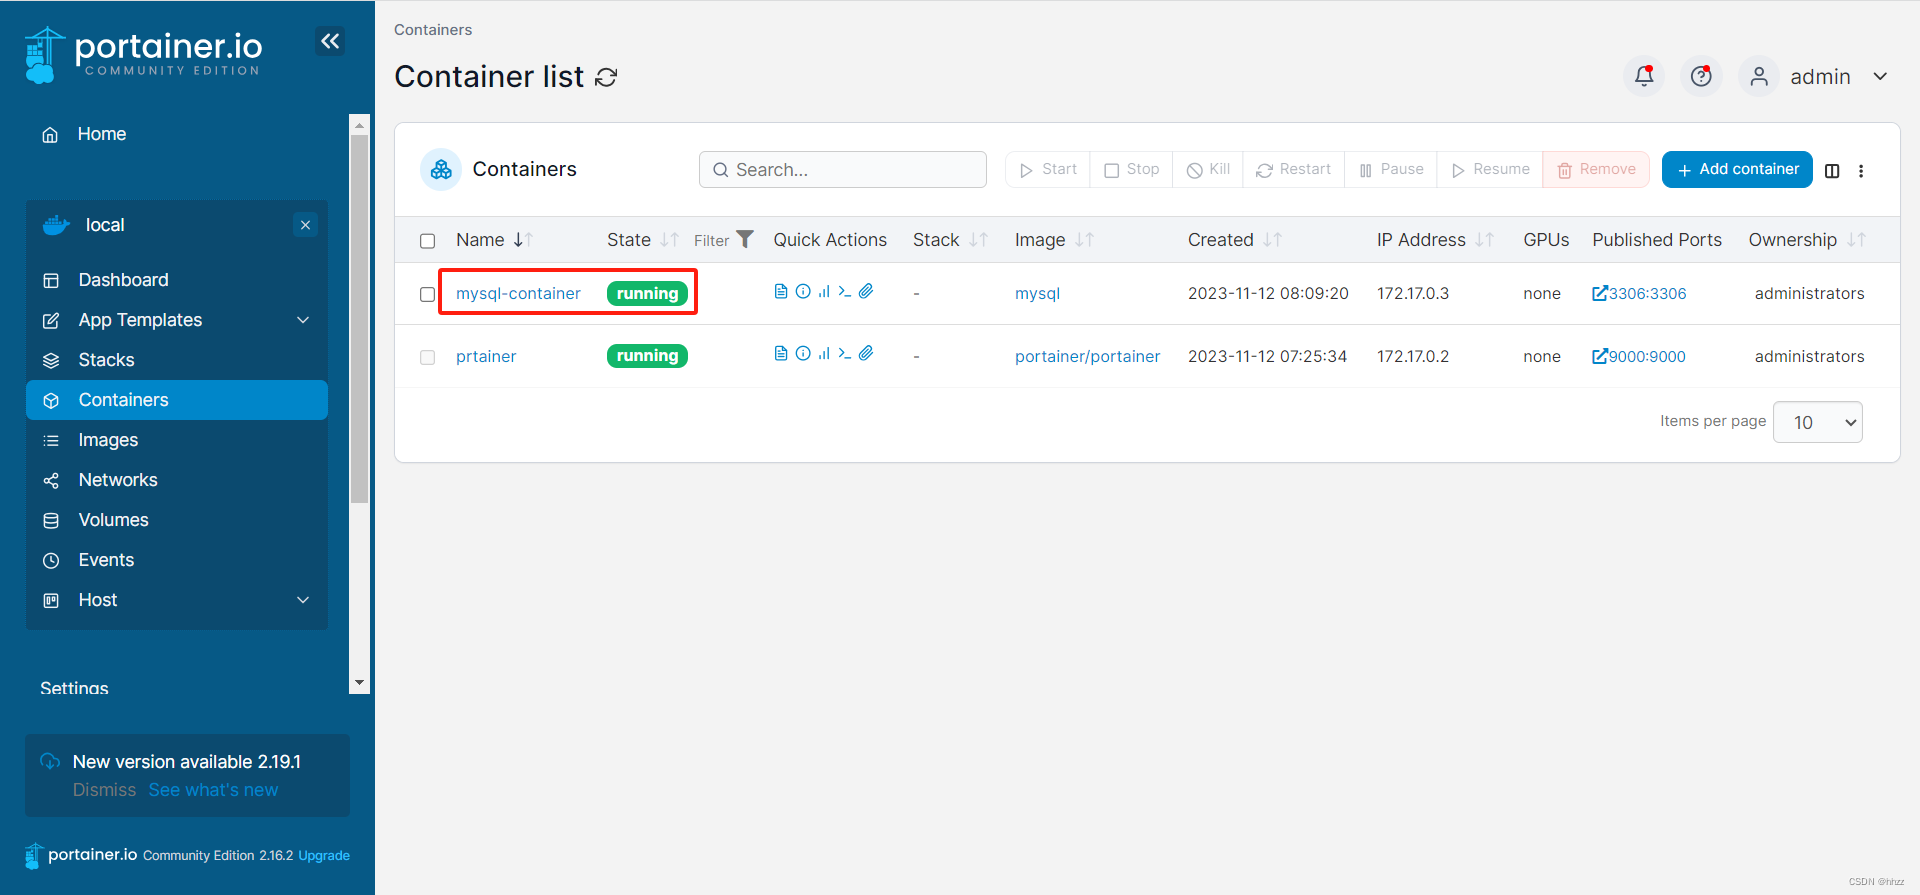Viewport: 1920px width, 895px height.
Task: Open stats for mysql-container
Action: (x=824, y=291)
